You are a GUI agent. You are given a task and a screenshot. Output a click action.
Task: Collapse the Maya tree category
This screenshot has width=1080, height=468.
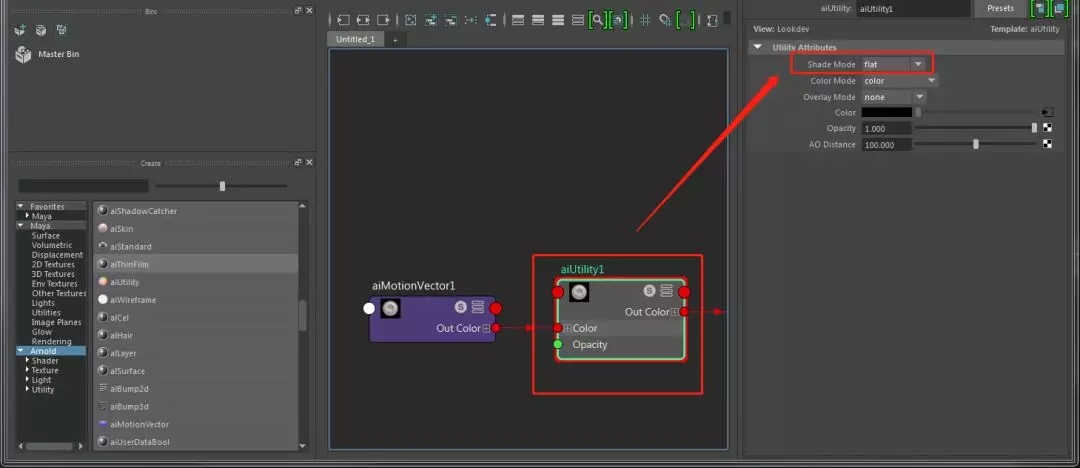[x=21, y=225]
